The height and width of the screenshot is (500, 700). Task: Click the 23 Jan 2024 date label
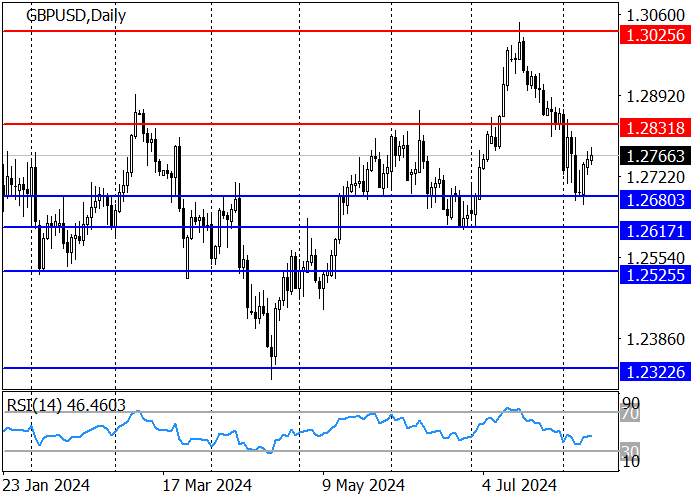point(46,485)
